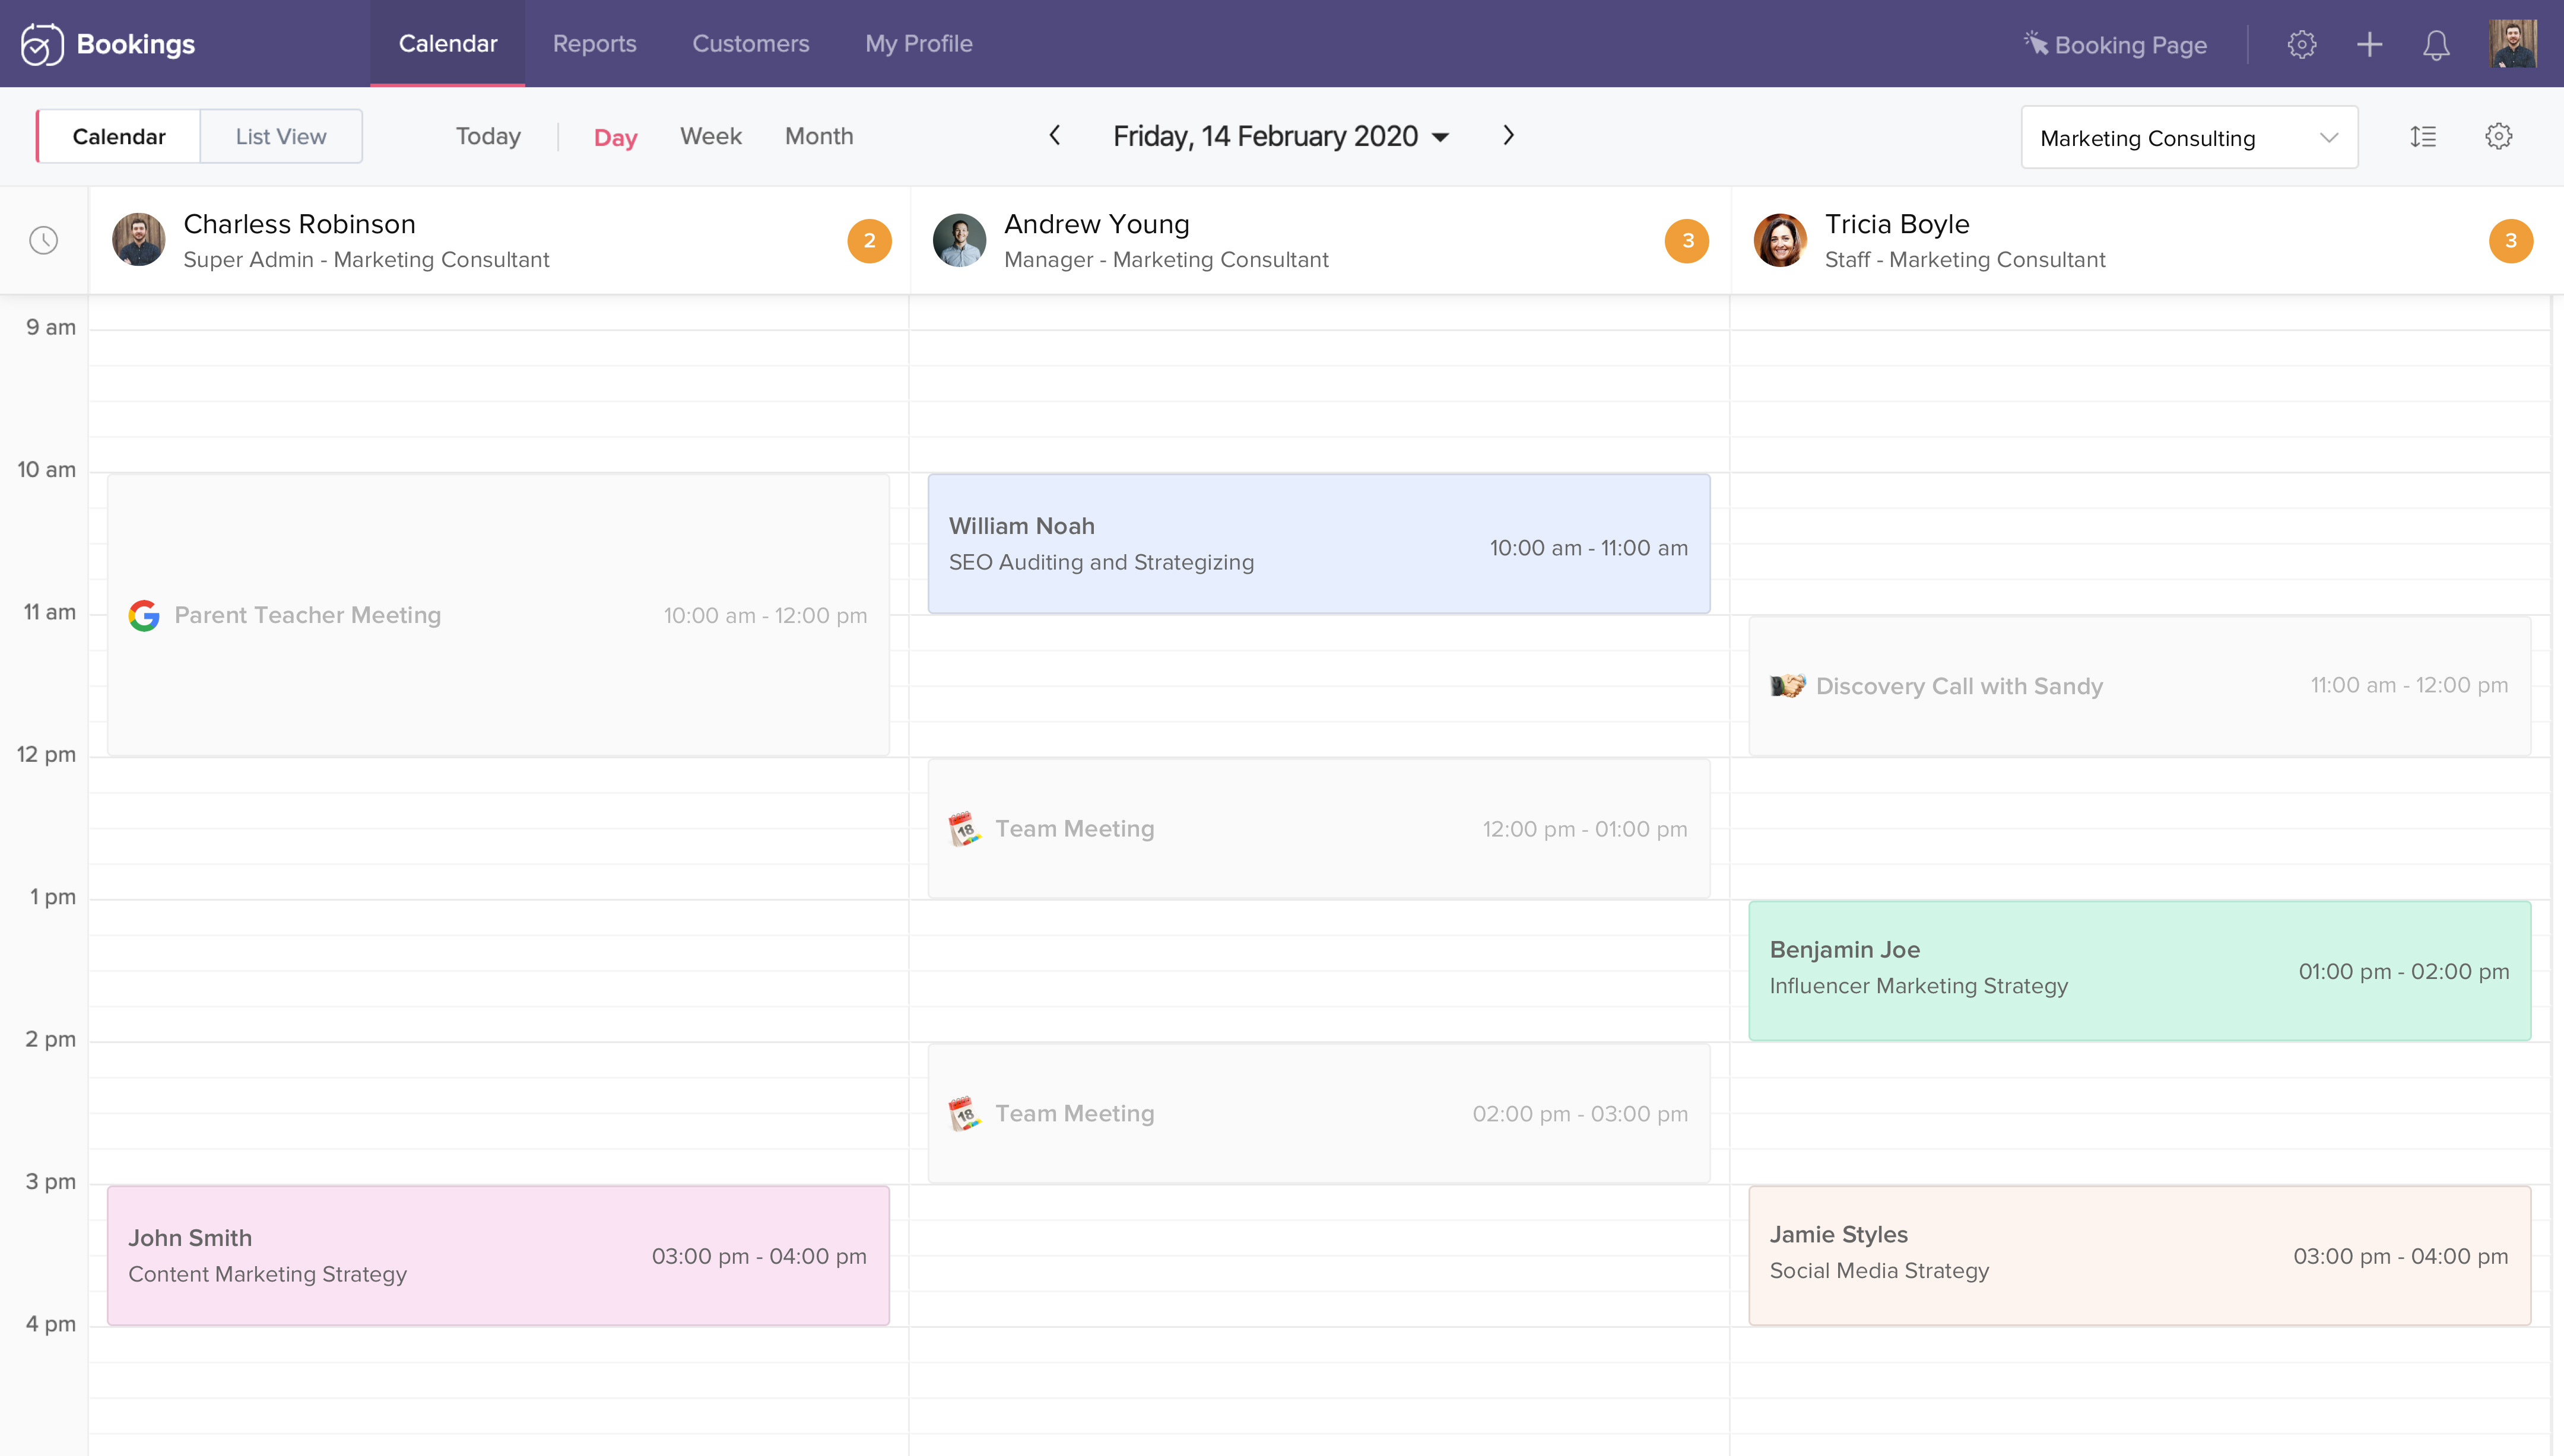Go to next day arrow

pos(1508,135)
